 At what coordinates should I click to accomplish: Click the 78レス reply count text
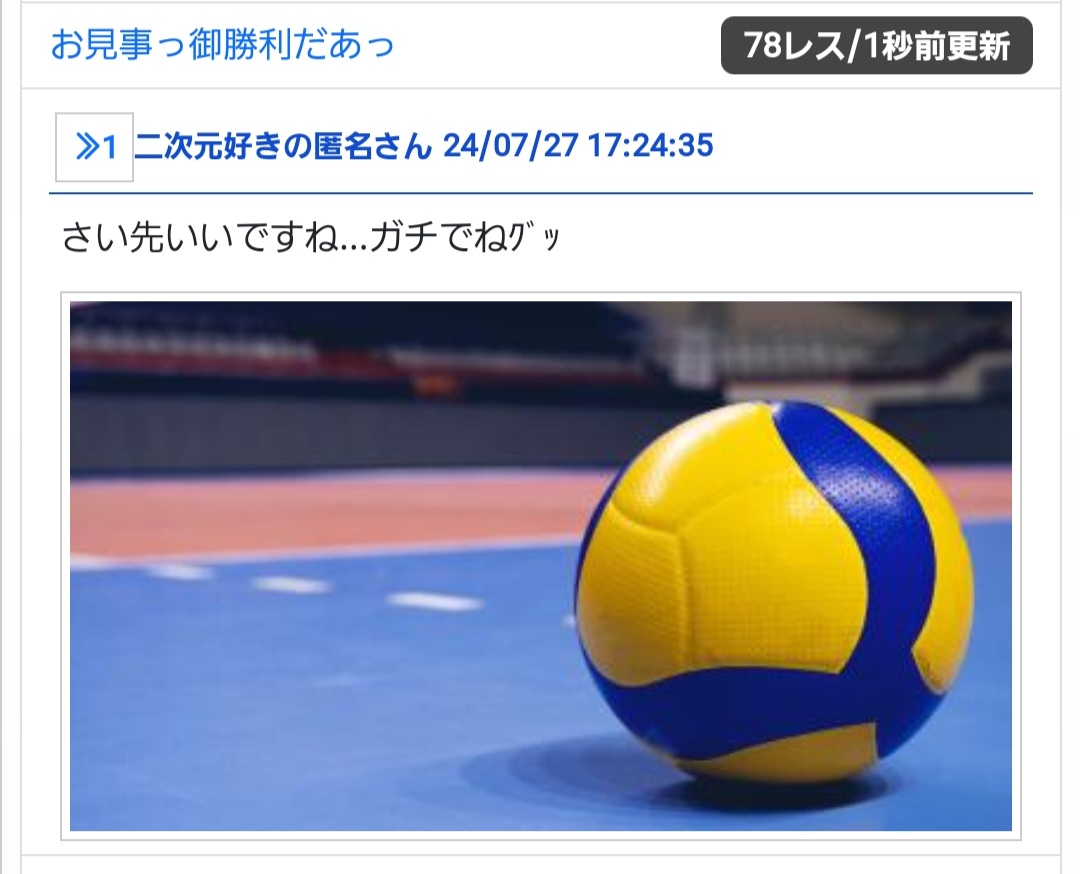point(793,45)
